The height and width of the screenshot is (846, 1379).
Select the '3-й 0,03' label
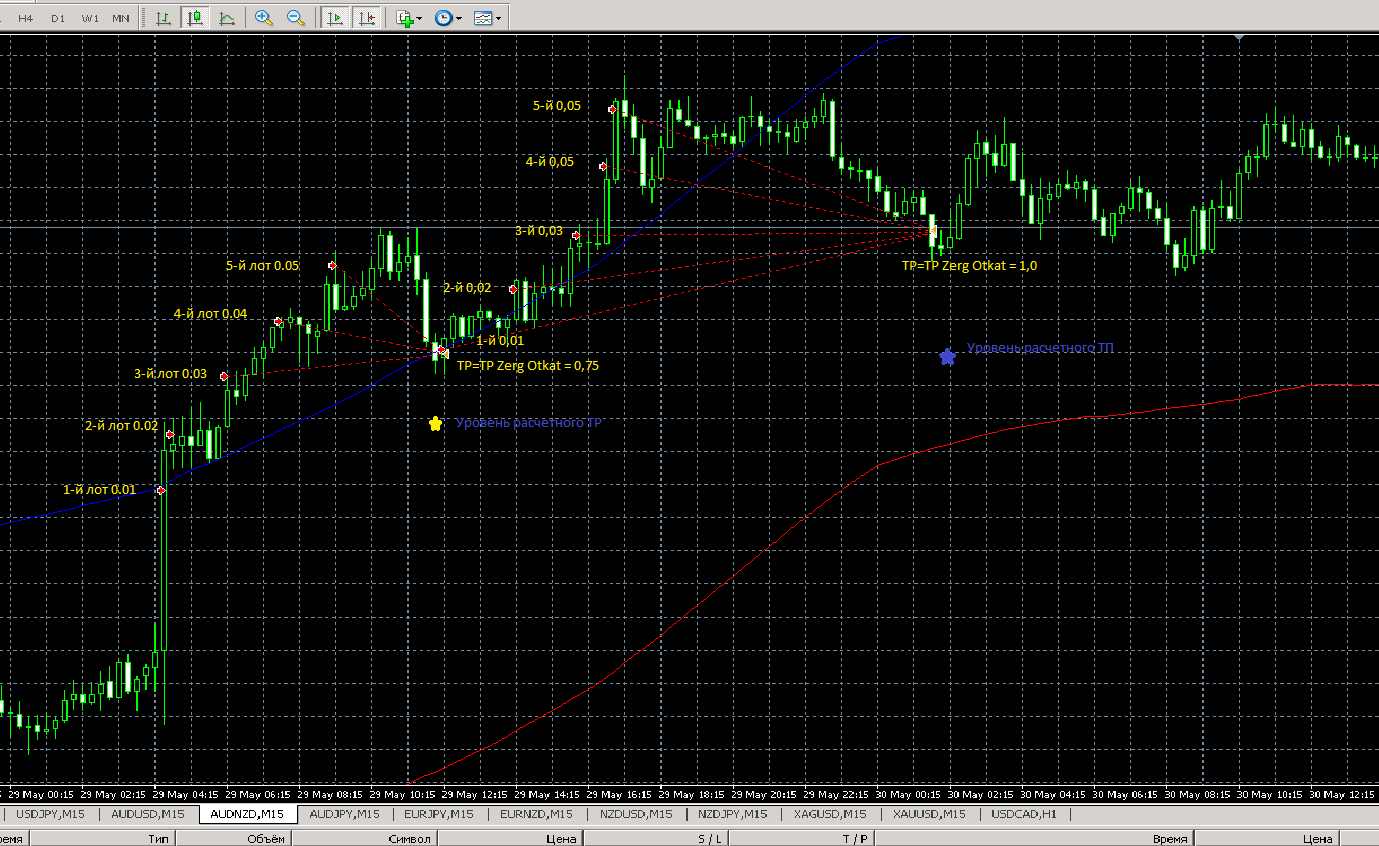539,231
